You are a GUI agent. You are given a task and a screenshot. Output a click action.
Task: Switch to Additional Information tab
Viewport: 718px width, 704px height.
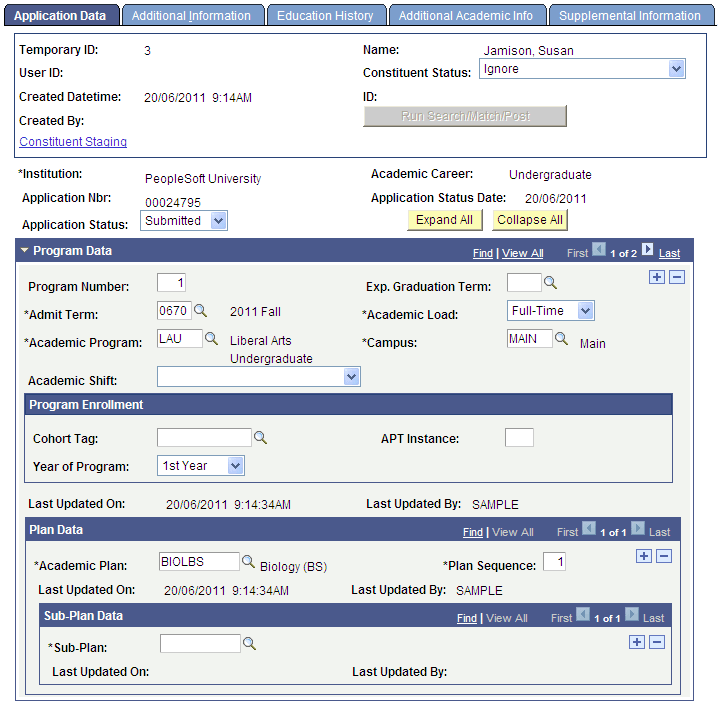191,16
